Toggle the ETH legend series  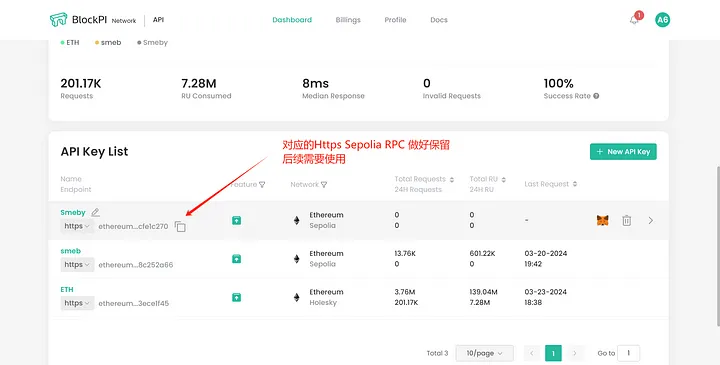[70, 43]
